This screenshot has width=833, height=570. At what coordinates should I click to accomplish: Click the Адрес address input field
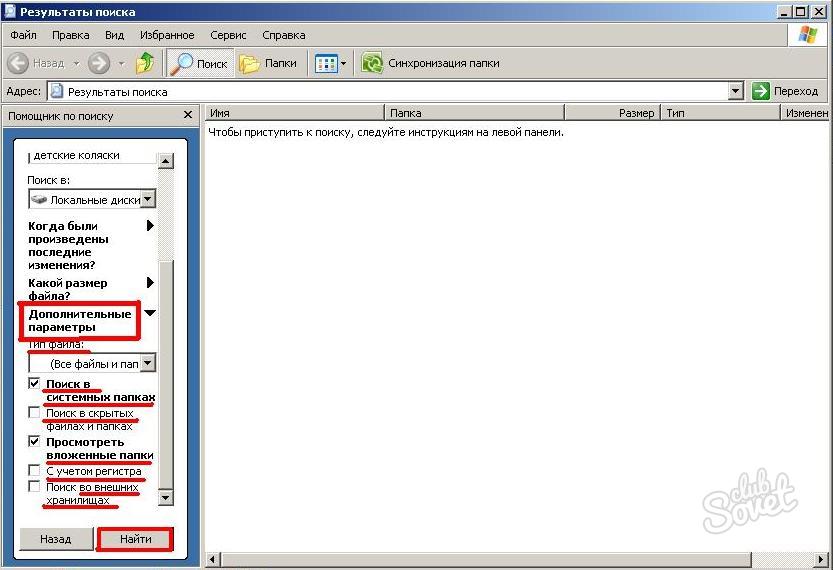(x=390, y=91)
